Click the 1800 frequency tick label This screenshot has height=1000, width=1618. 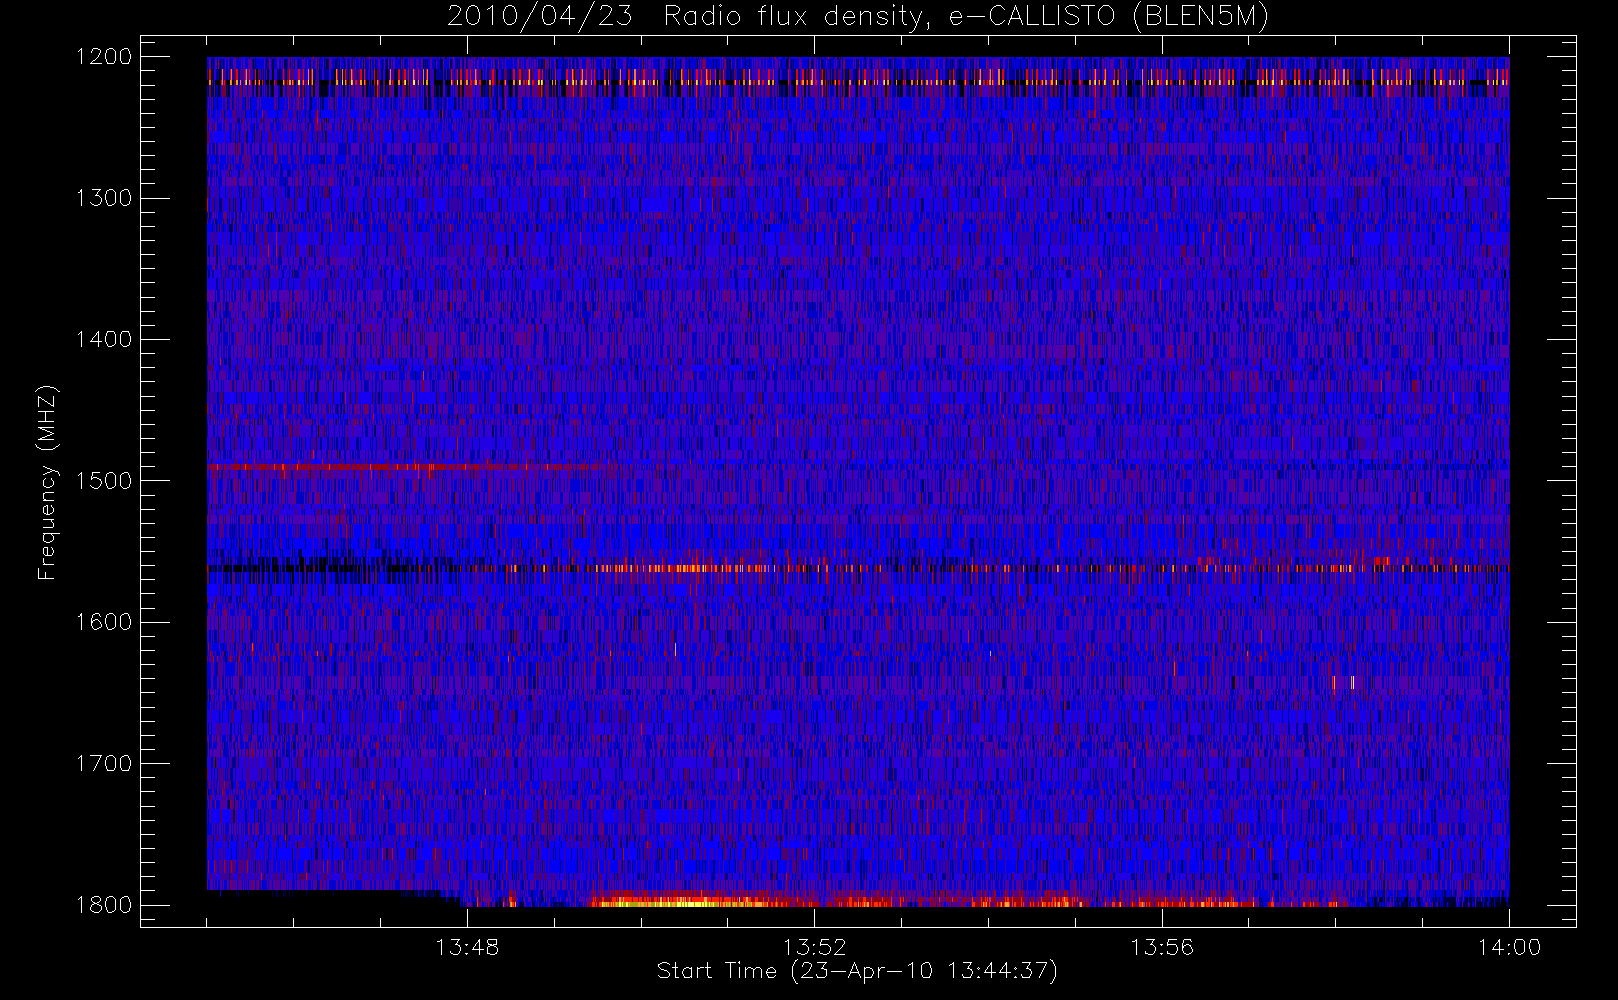[x=104, y=904]
